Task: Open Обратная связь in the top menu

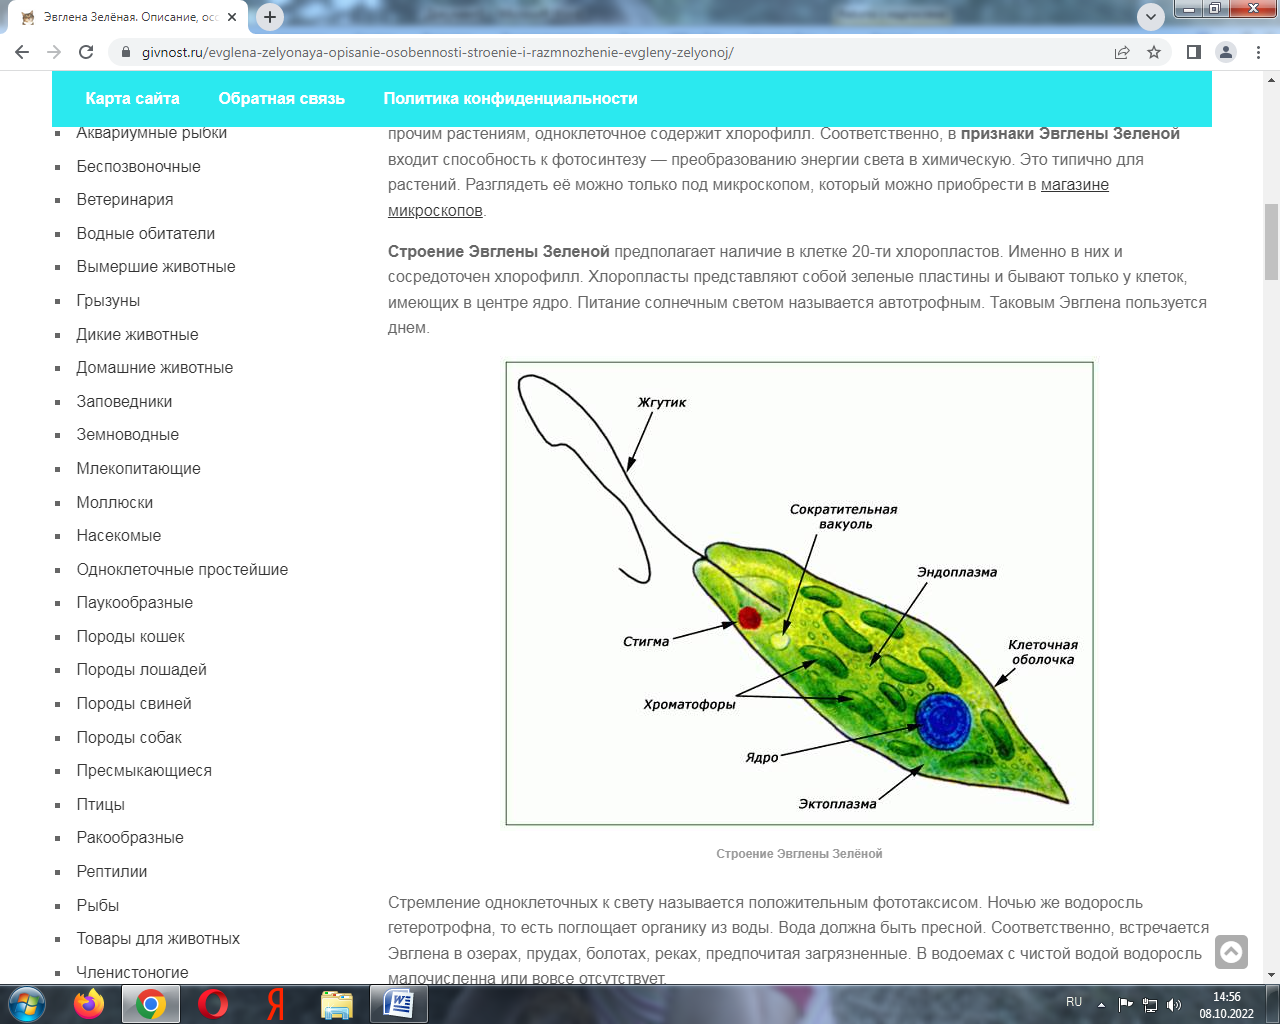Action: tap(282, 98)
